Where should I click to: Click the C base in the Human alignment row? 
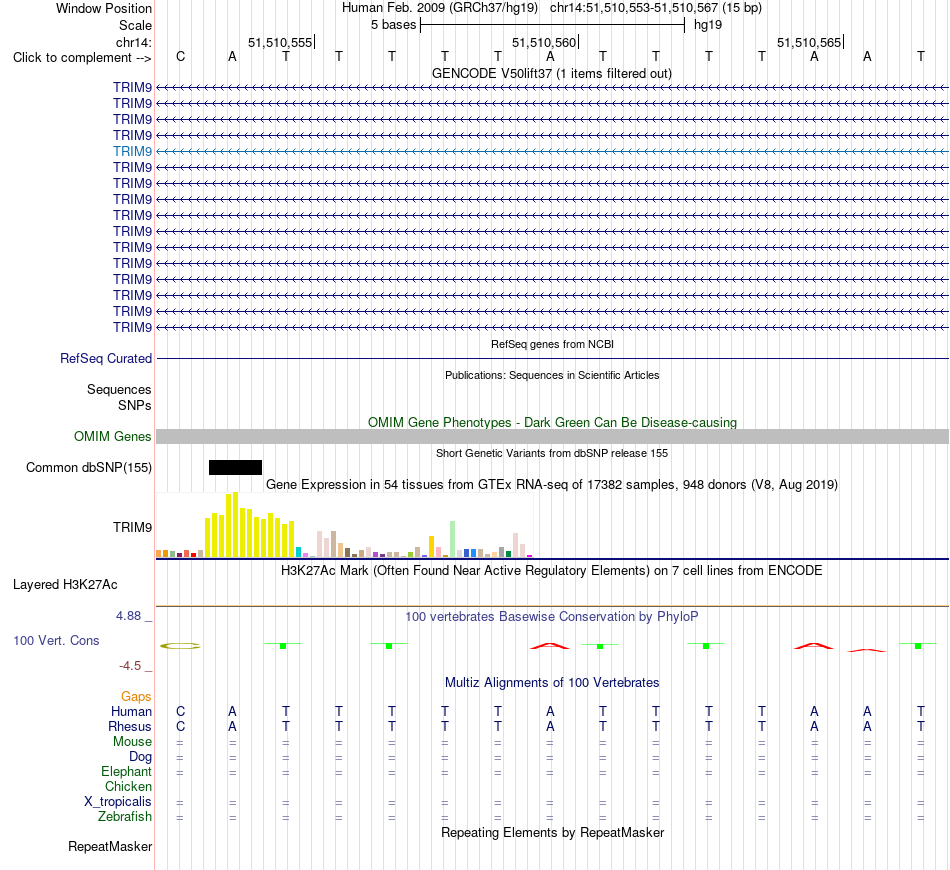pyautogui.click(x=180, y=711)
